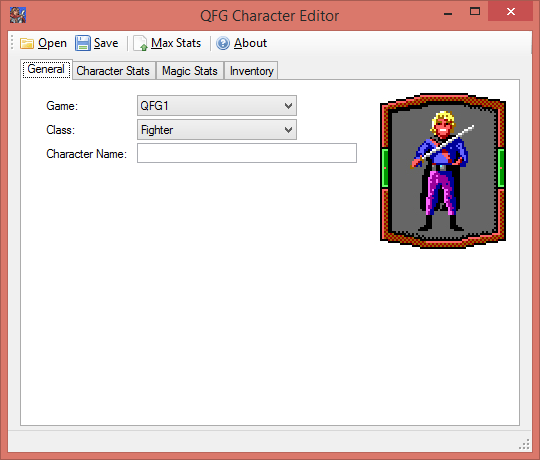This screenshot has width=540, height=460.
Task: Select the General tab
Action: coord(46,69)
